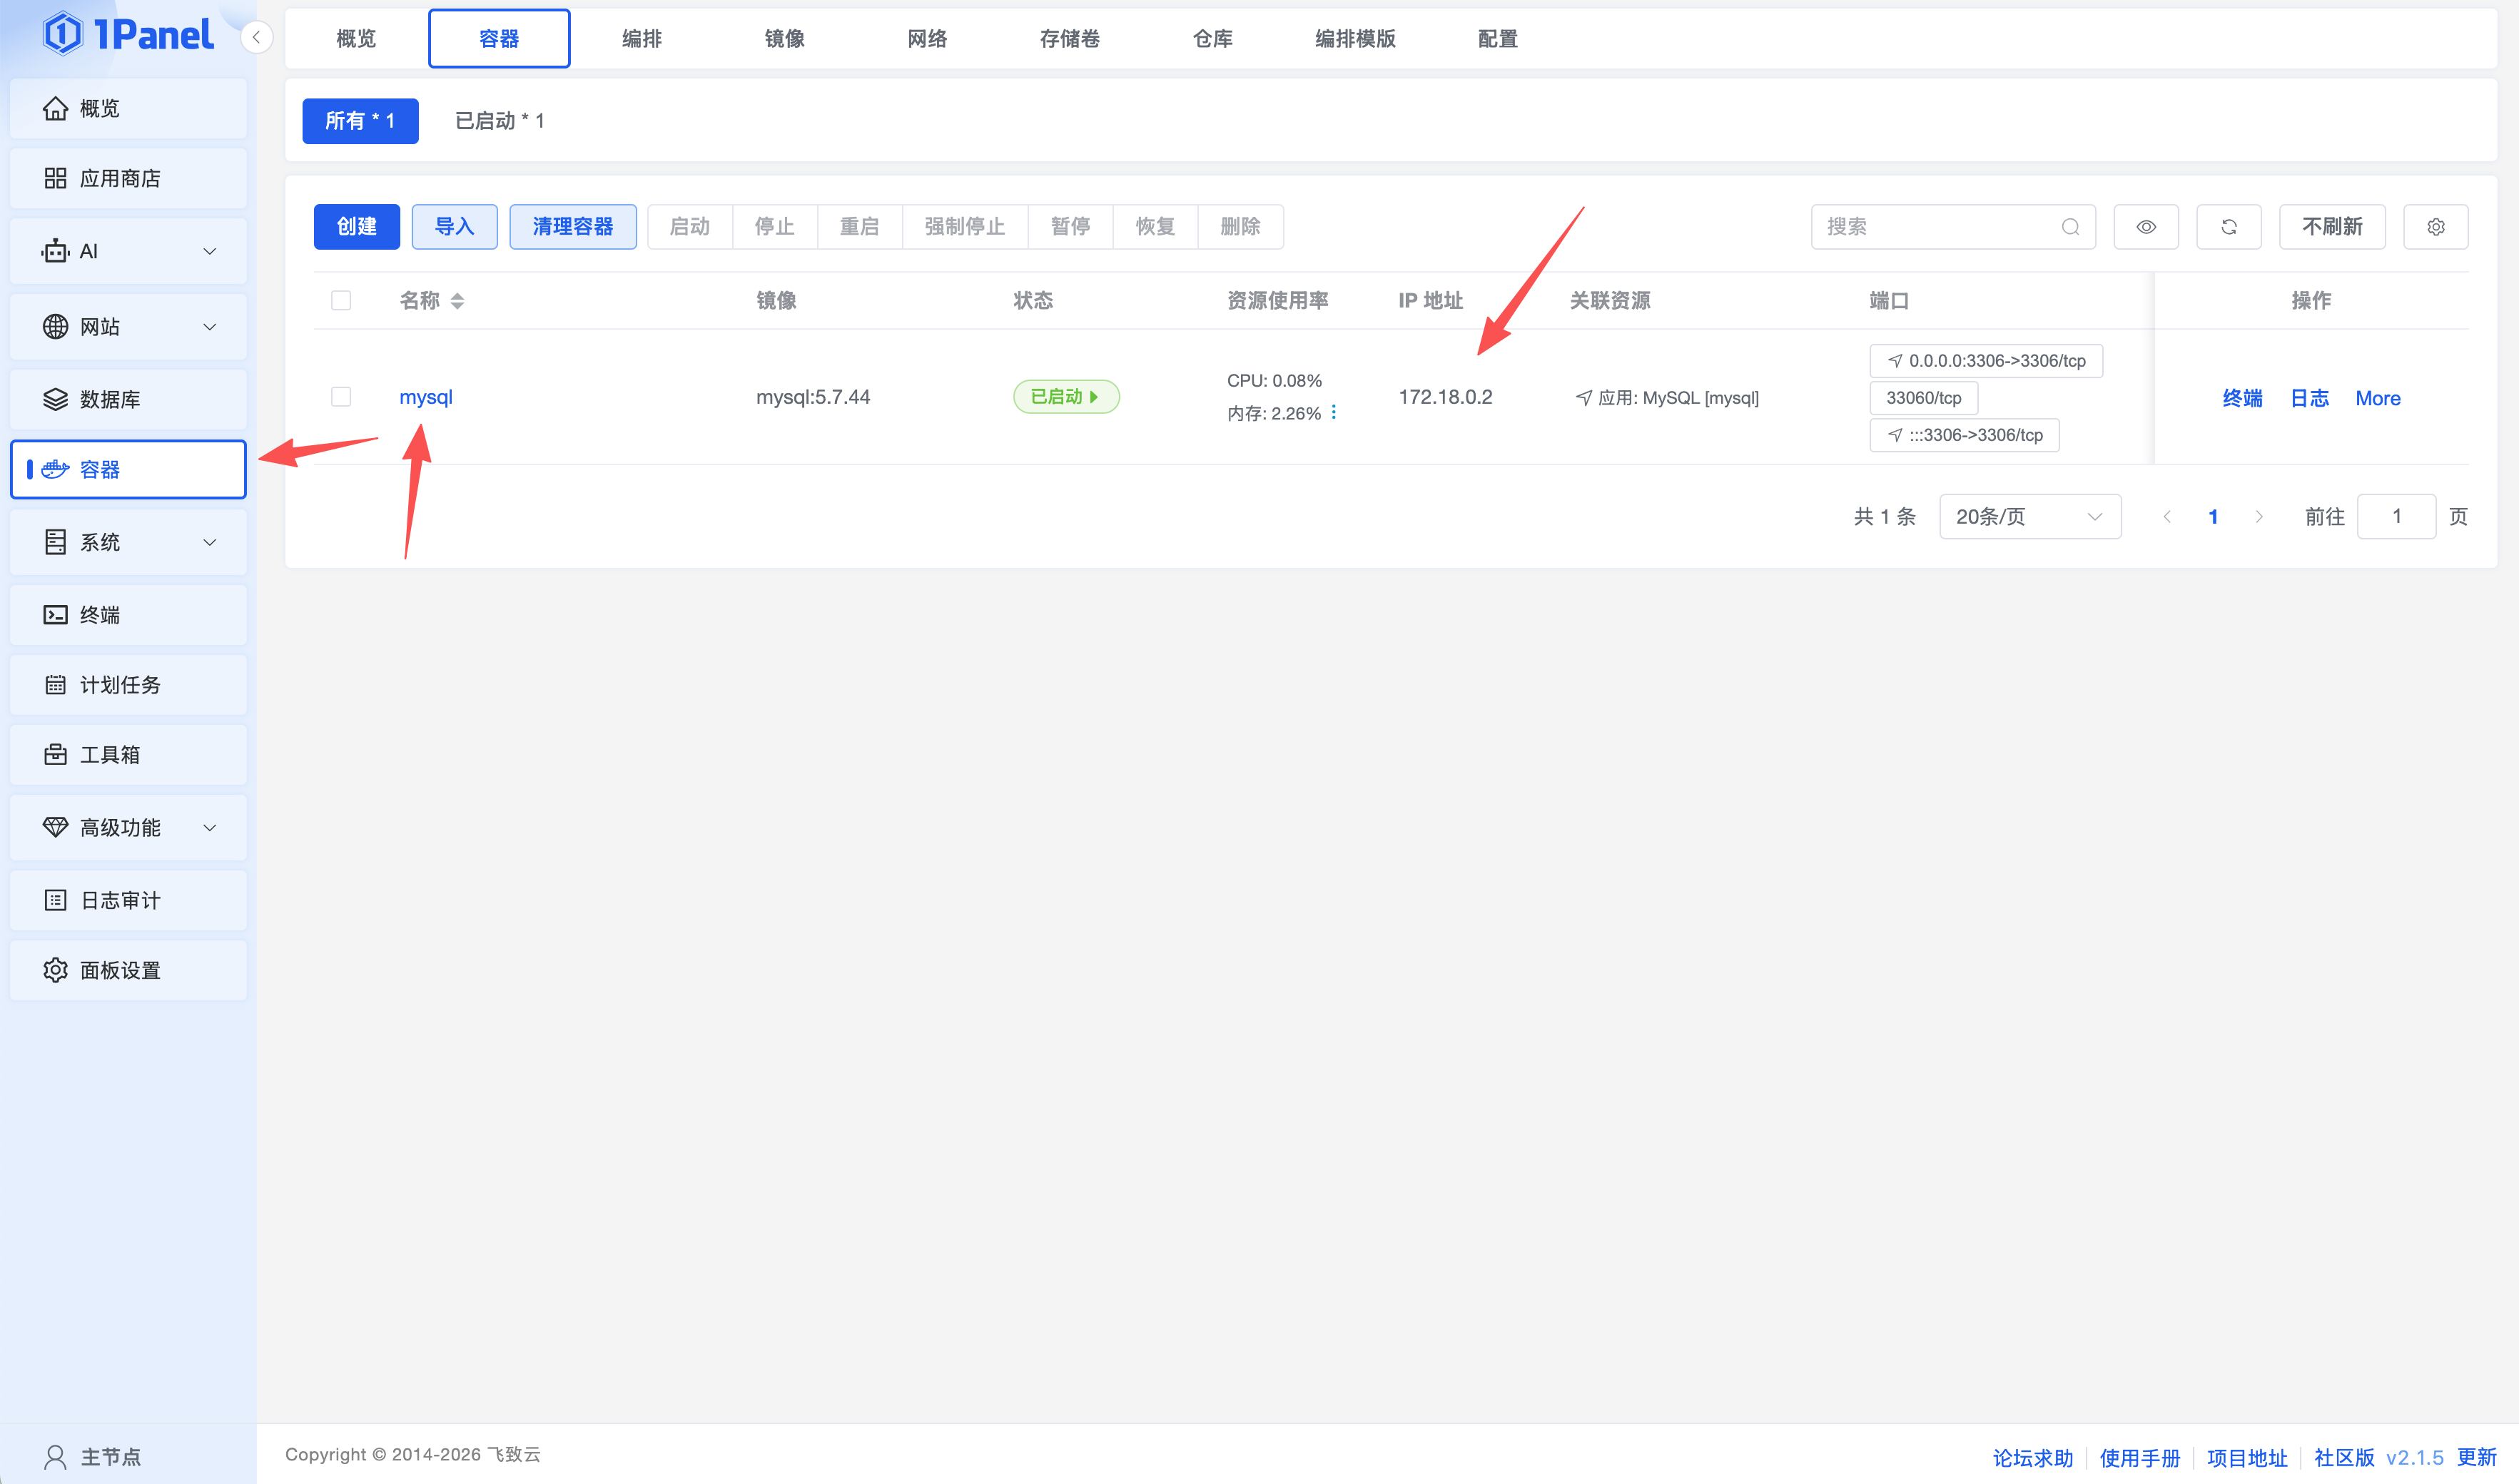2519x1484 pixels.
Task: Expand the 网站 sidebar menu
Action: tap(128, 327)
